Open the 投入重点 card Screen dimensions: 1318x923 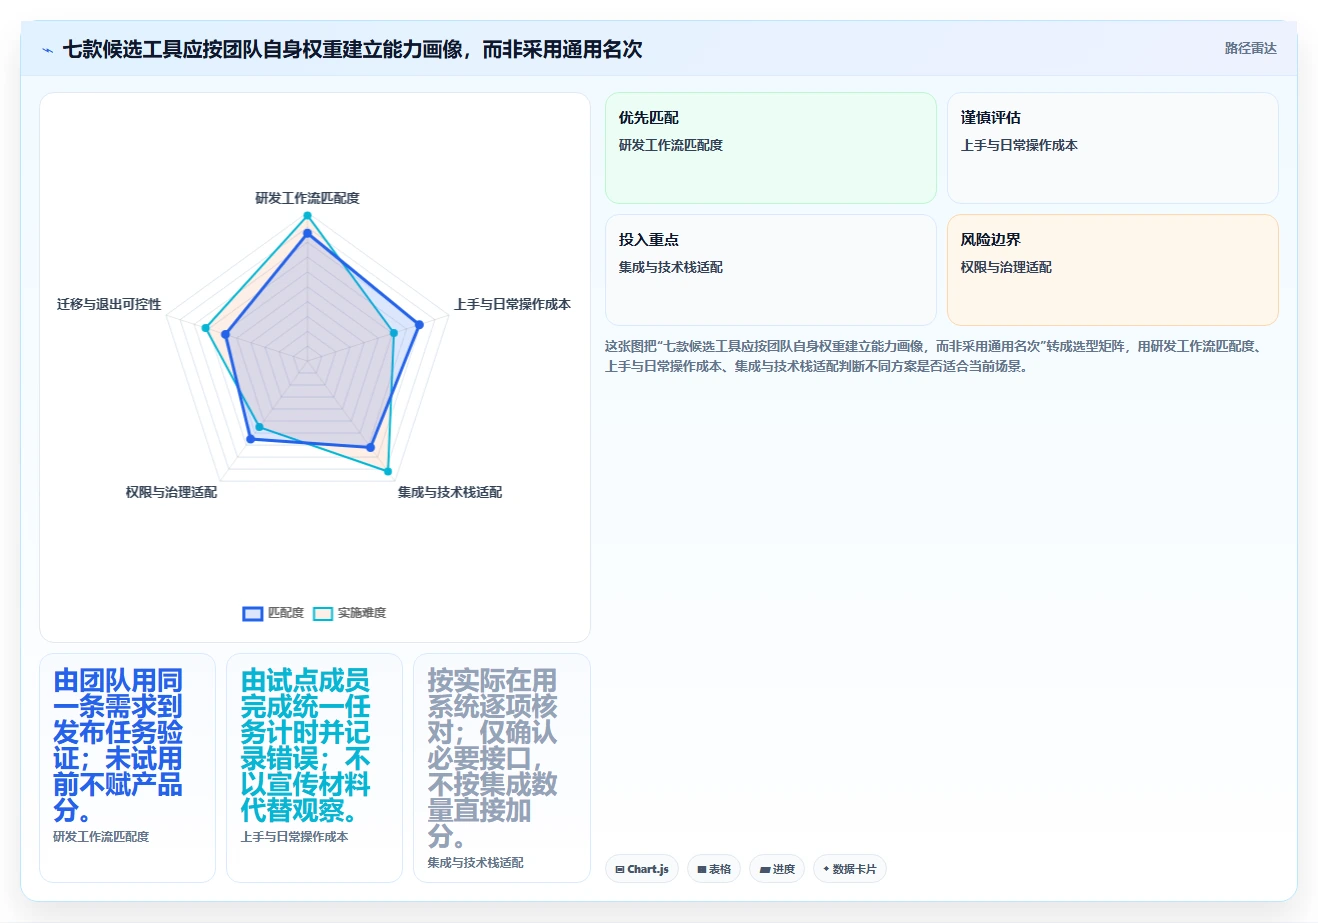771,270
